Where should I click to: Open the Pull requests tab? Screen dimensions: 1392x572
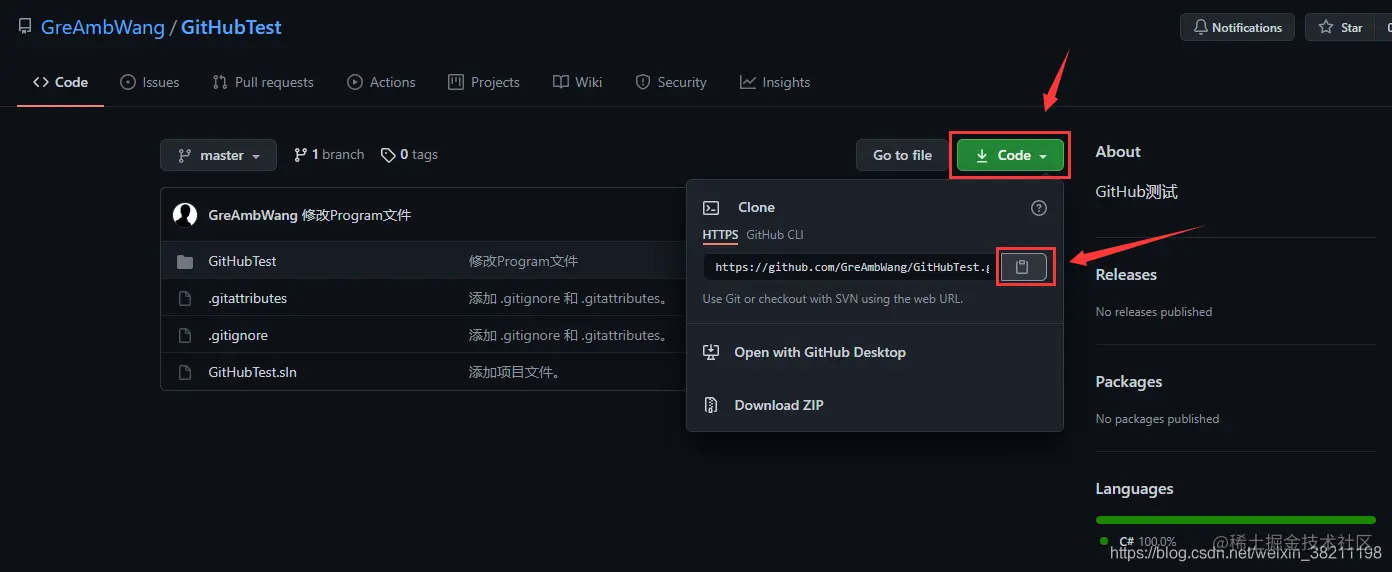tap(263, 82)
